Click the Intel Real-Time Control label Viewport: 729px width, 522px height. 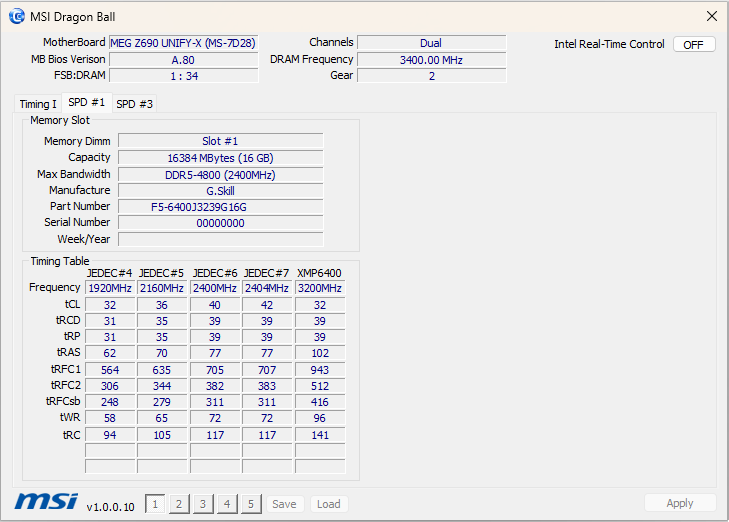(x=609, y=44)
